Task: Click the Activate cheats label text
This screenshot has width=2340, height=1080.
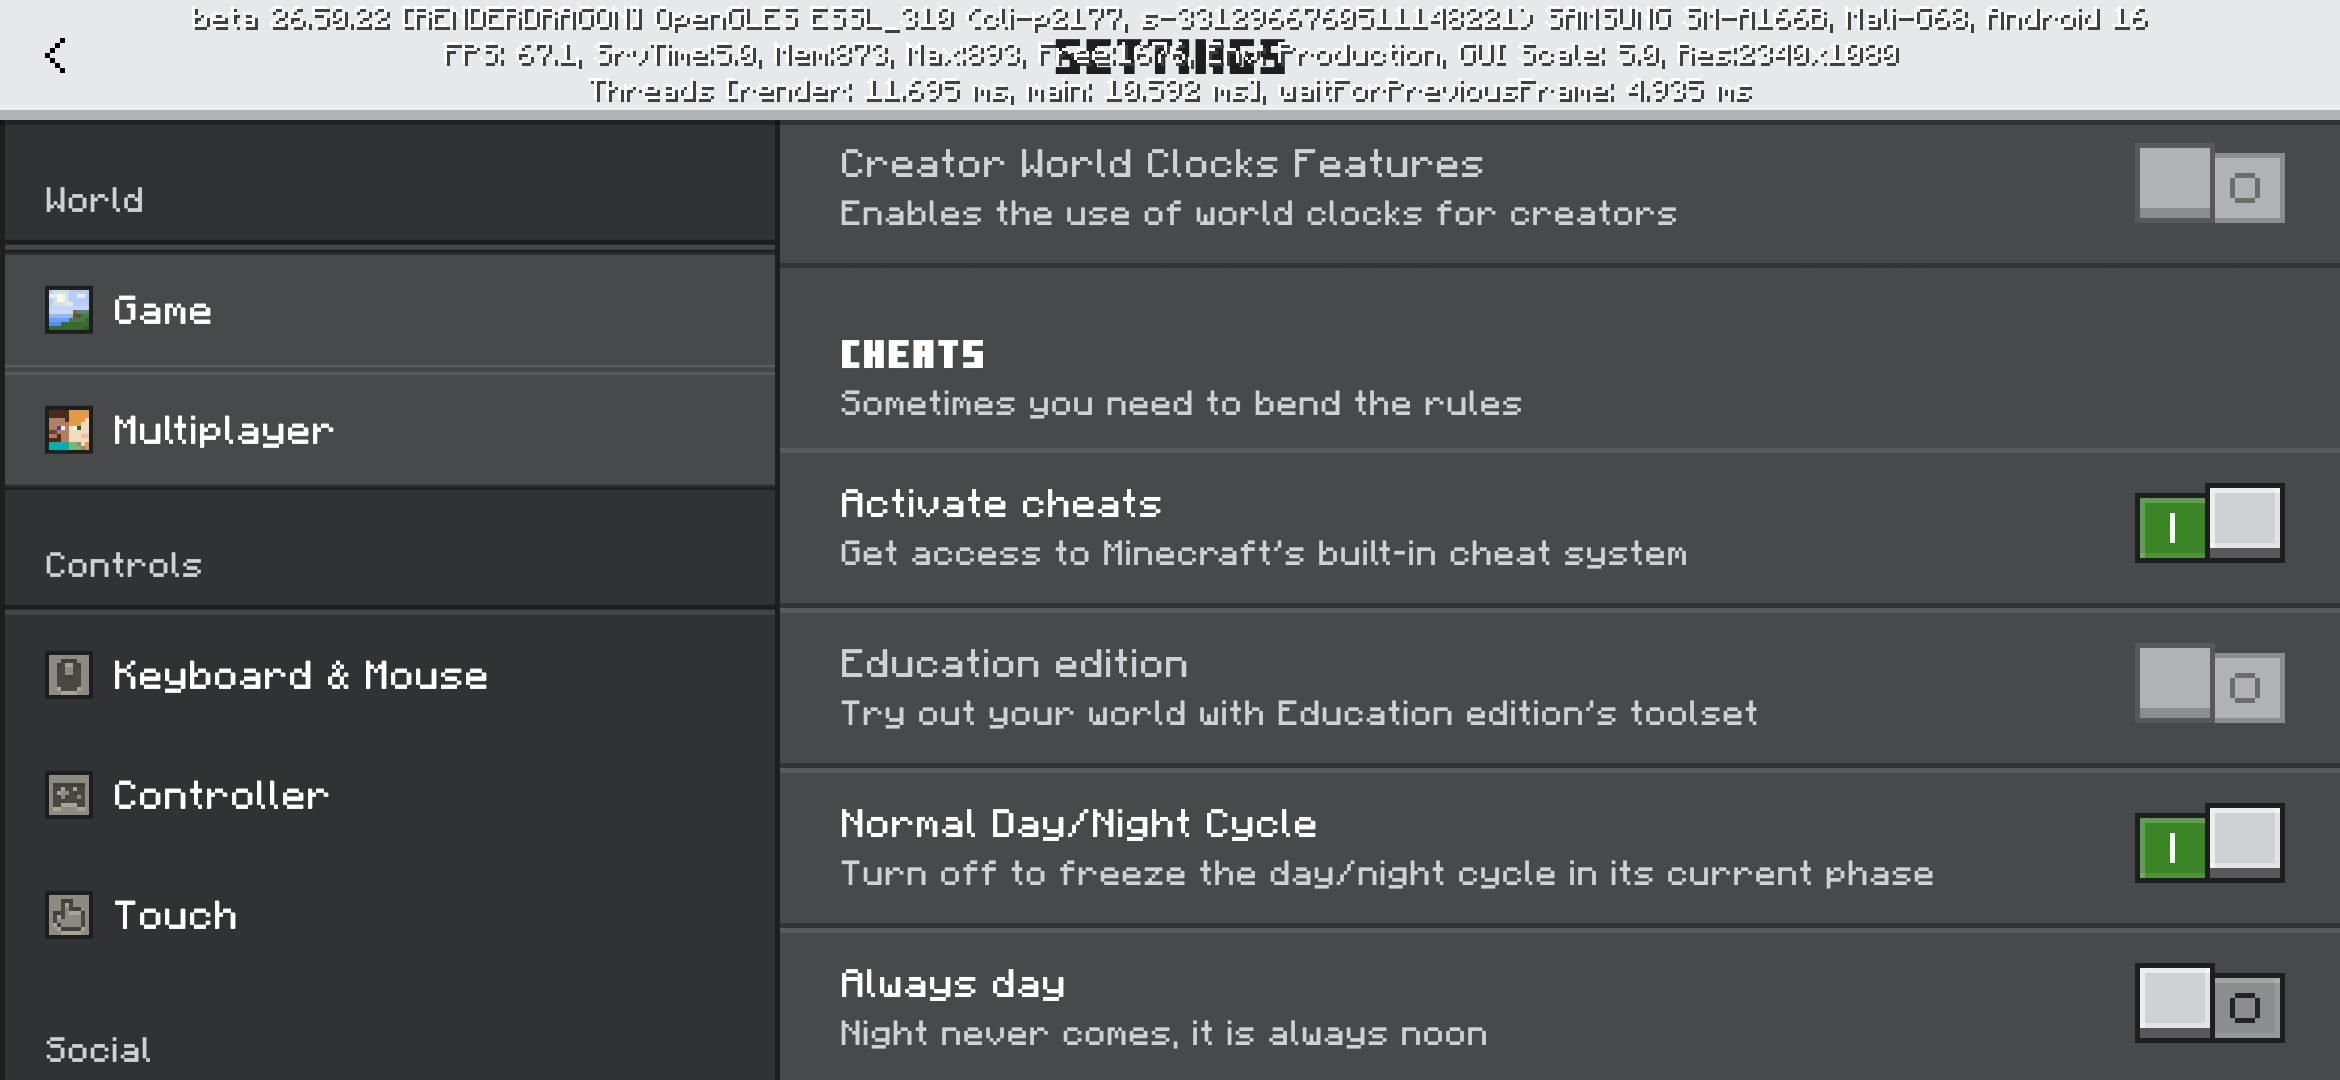Action: (x=1000, y=504)
